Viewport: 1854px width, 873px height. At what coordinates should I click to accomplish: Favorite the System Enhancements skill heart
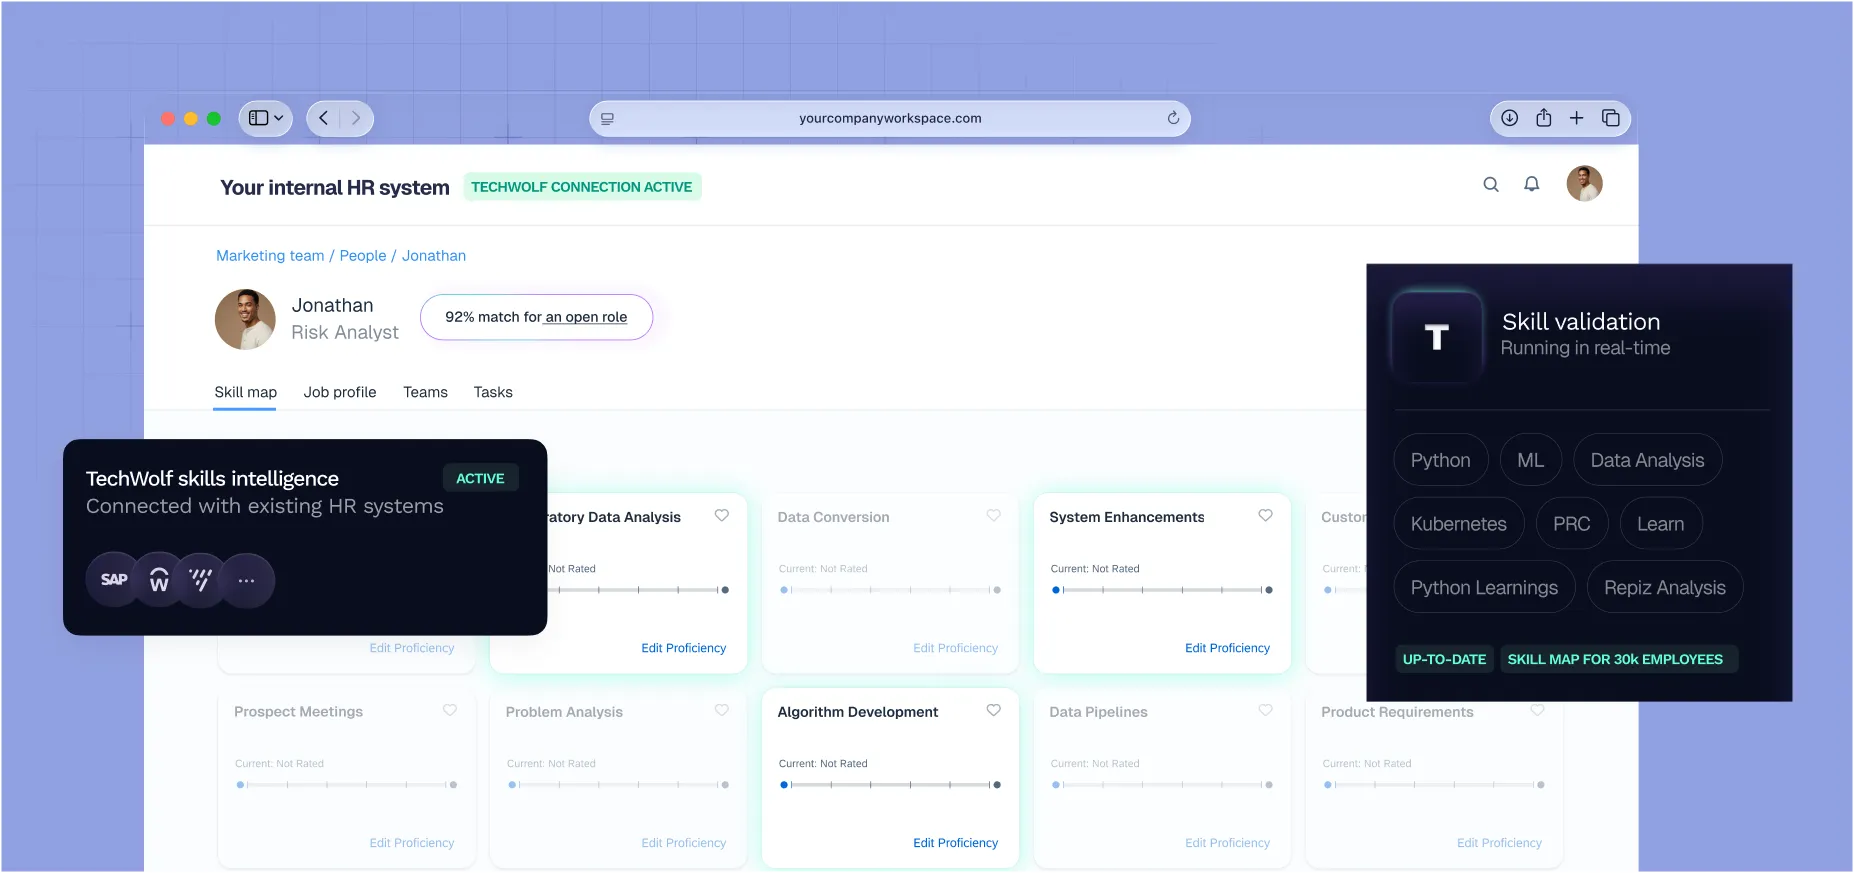[1266, 515]
